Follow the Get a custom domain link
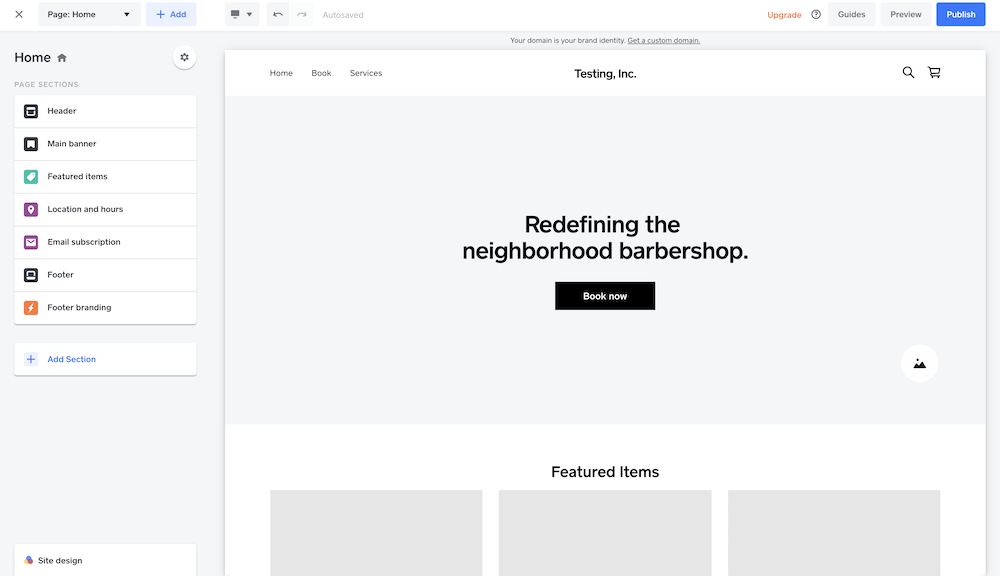This screenshot has height=576, width=1000. tap(663, 40)
